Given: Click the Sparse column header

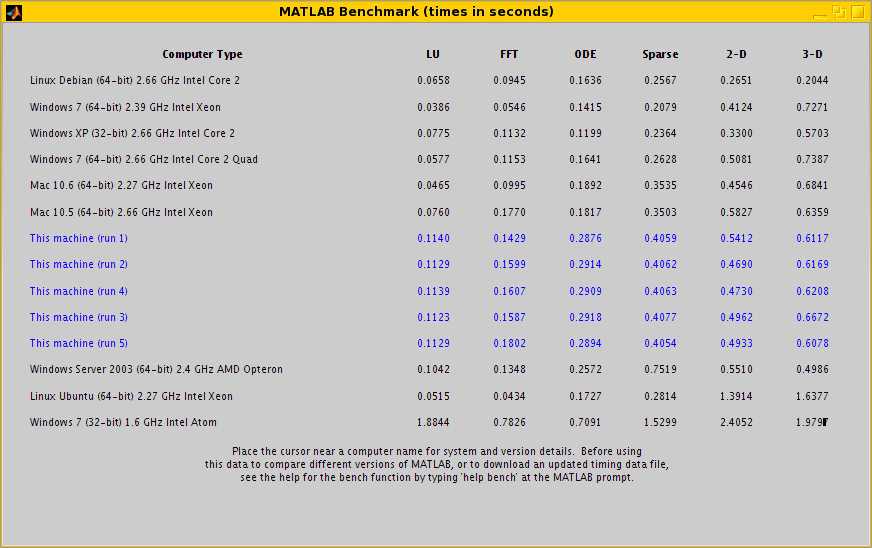Looking at the screenshot, I should (x=660, y=54).
